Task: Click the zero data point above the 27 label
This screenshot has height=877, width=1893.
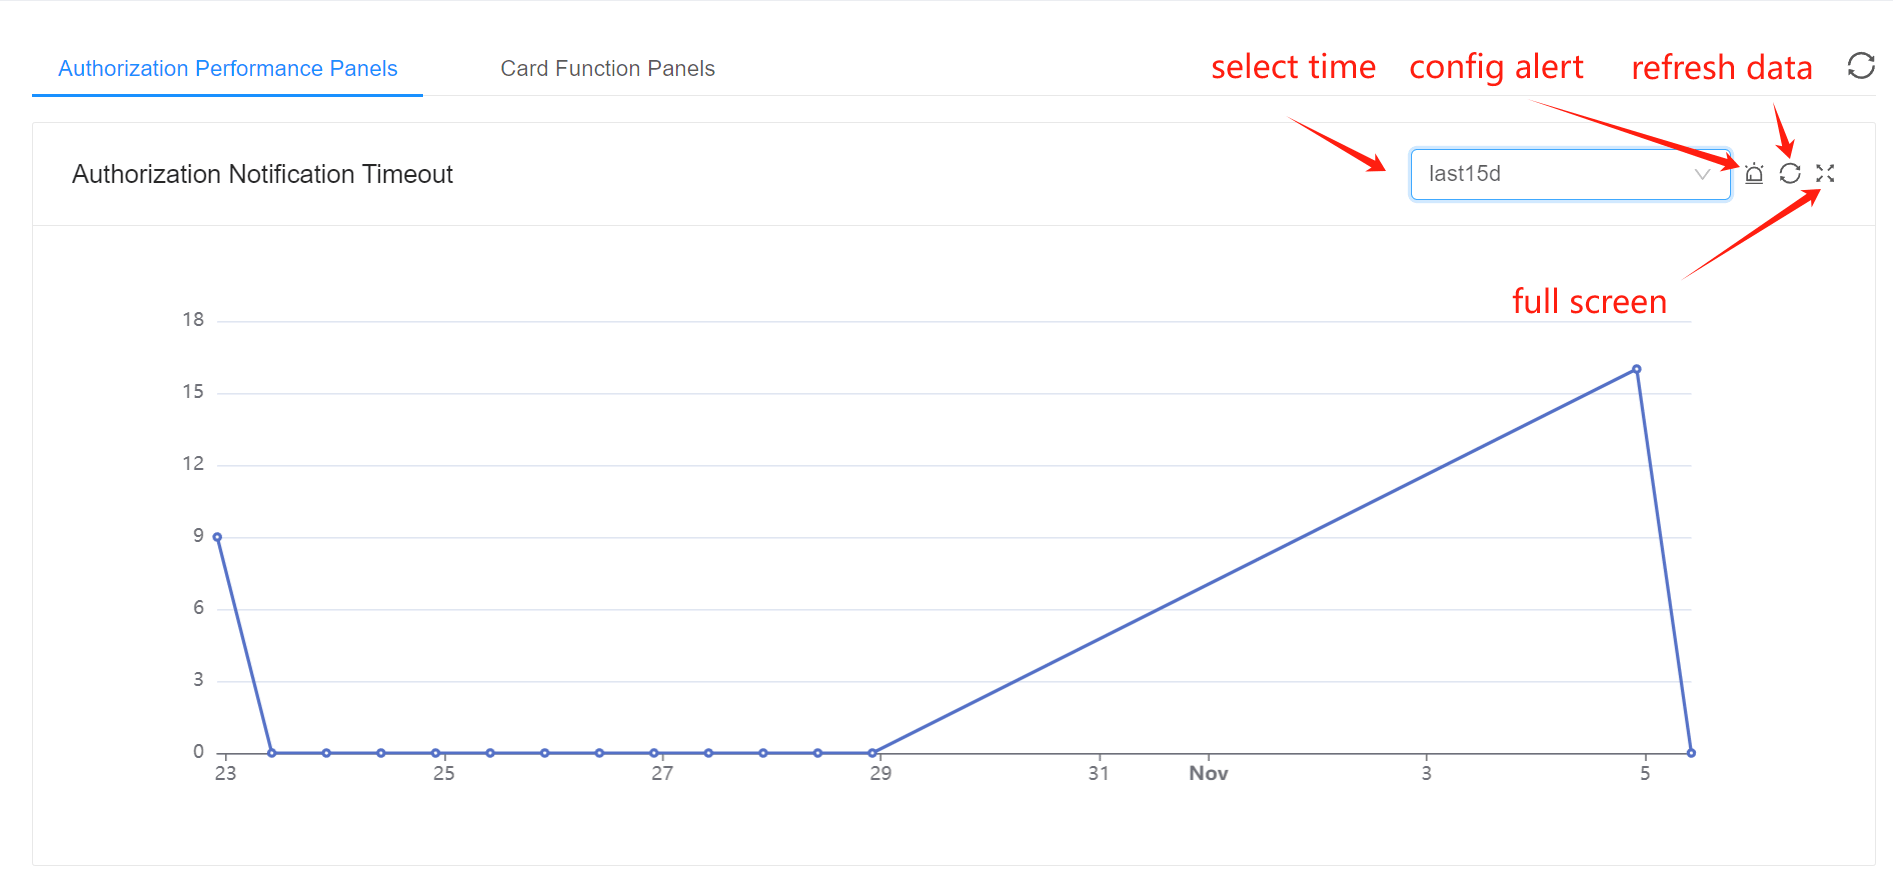Action: coord(654,753)
